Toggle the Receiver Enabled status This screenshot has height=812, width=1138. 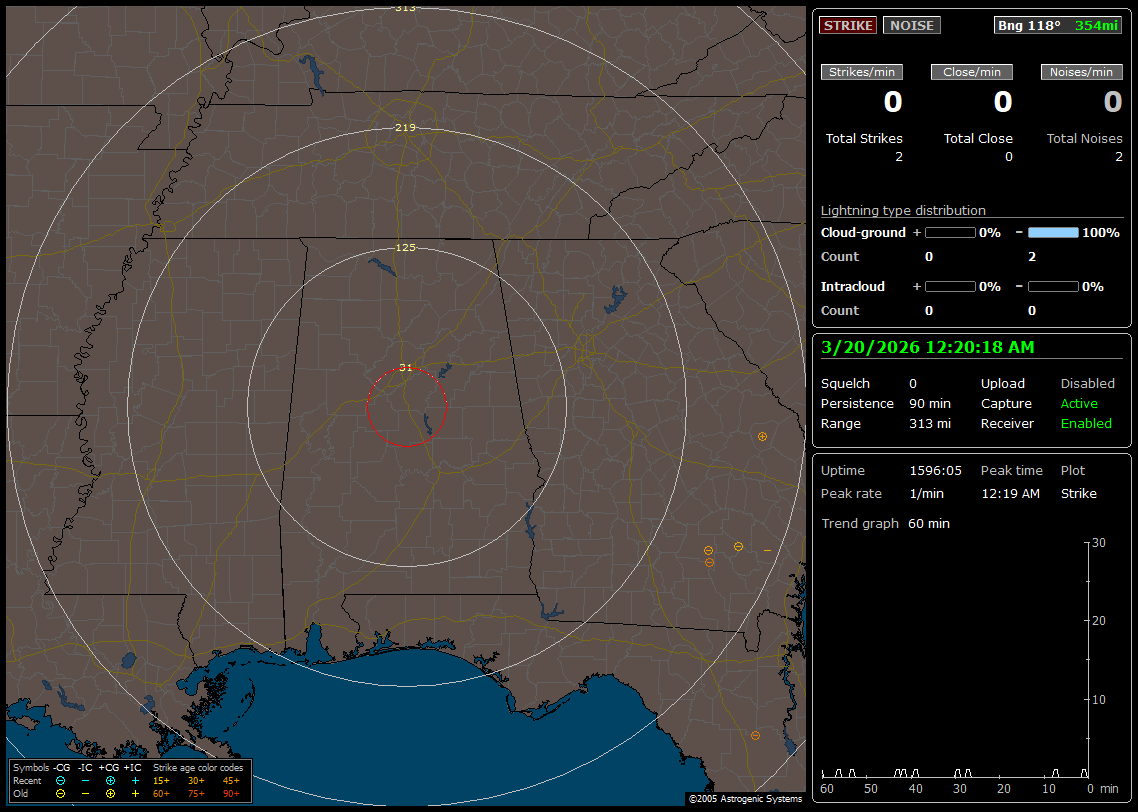click(1086, 424)
